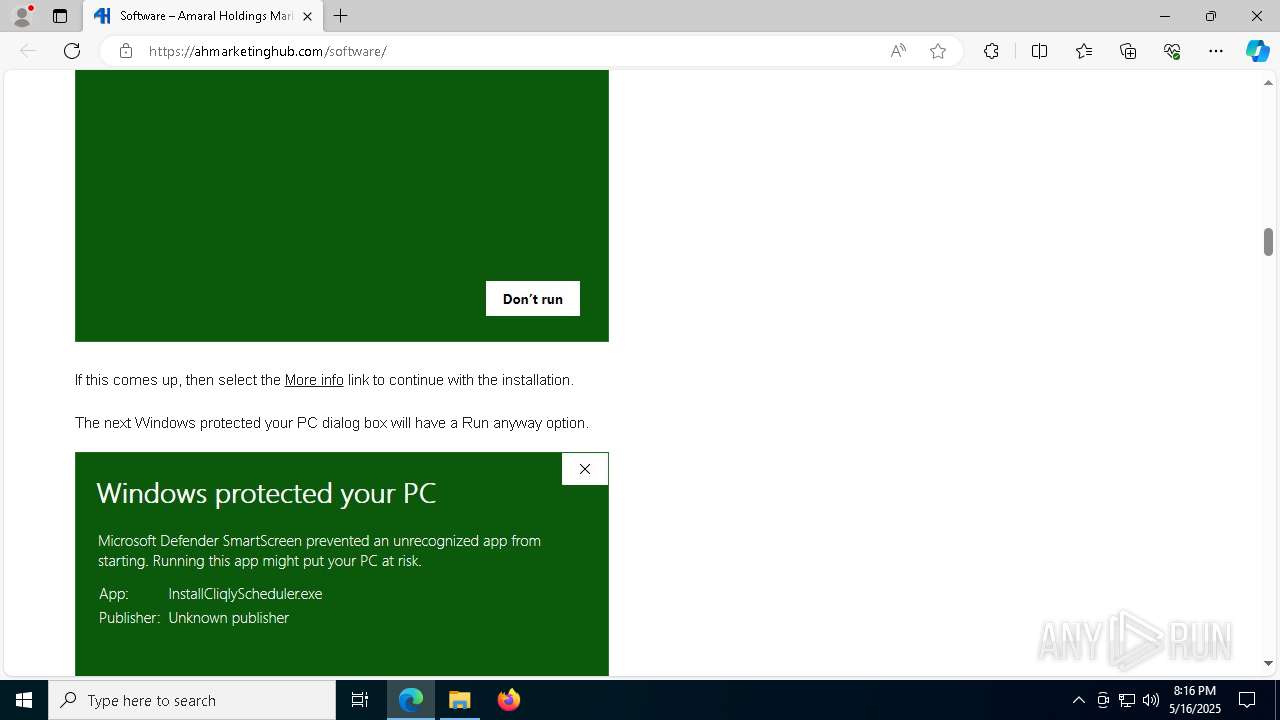Open the Collections panel
Image resolution: width=1280 pixels, height=720 pixels.
[1128, 51]
